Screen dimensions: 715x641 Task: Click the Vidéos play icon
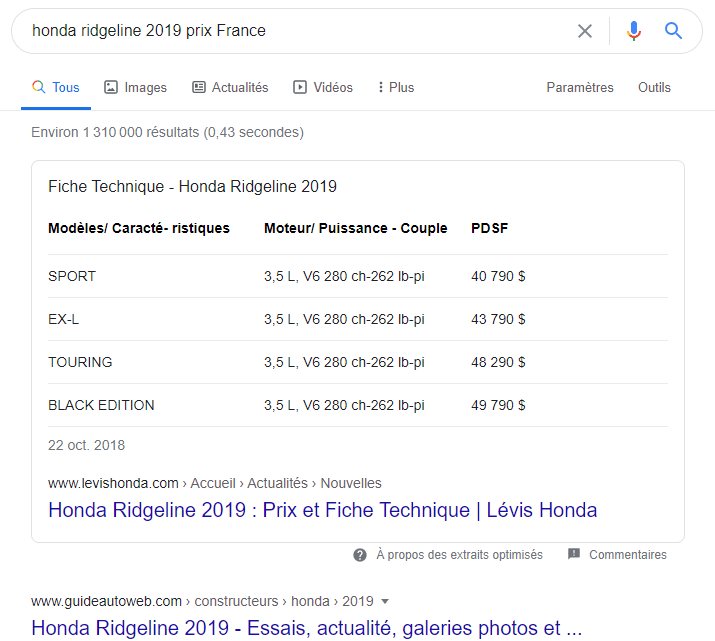click(x=300, y=87)
